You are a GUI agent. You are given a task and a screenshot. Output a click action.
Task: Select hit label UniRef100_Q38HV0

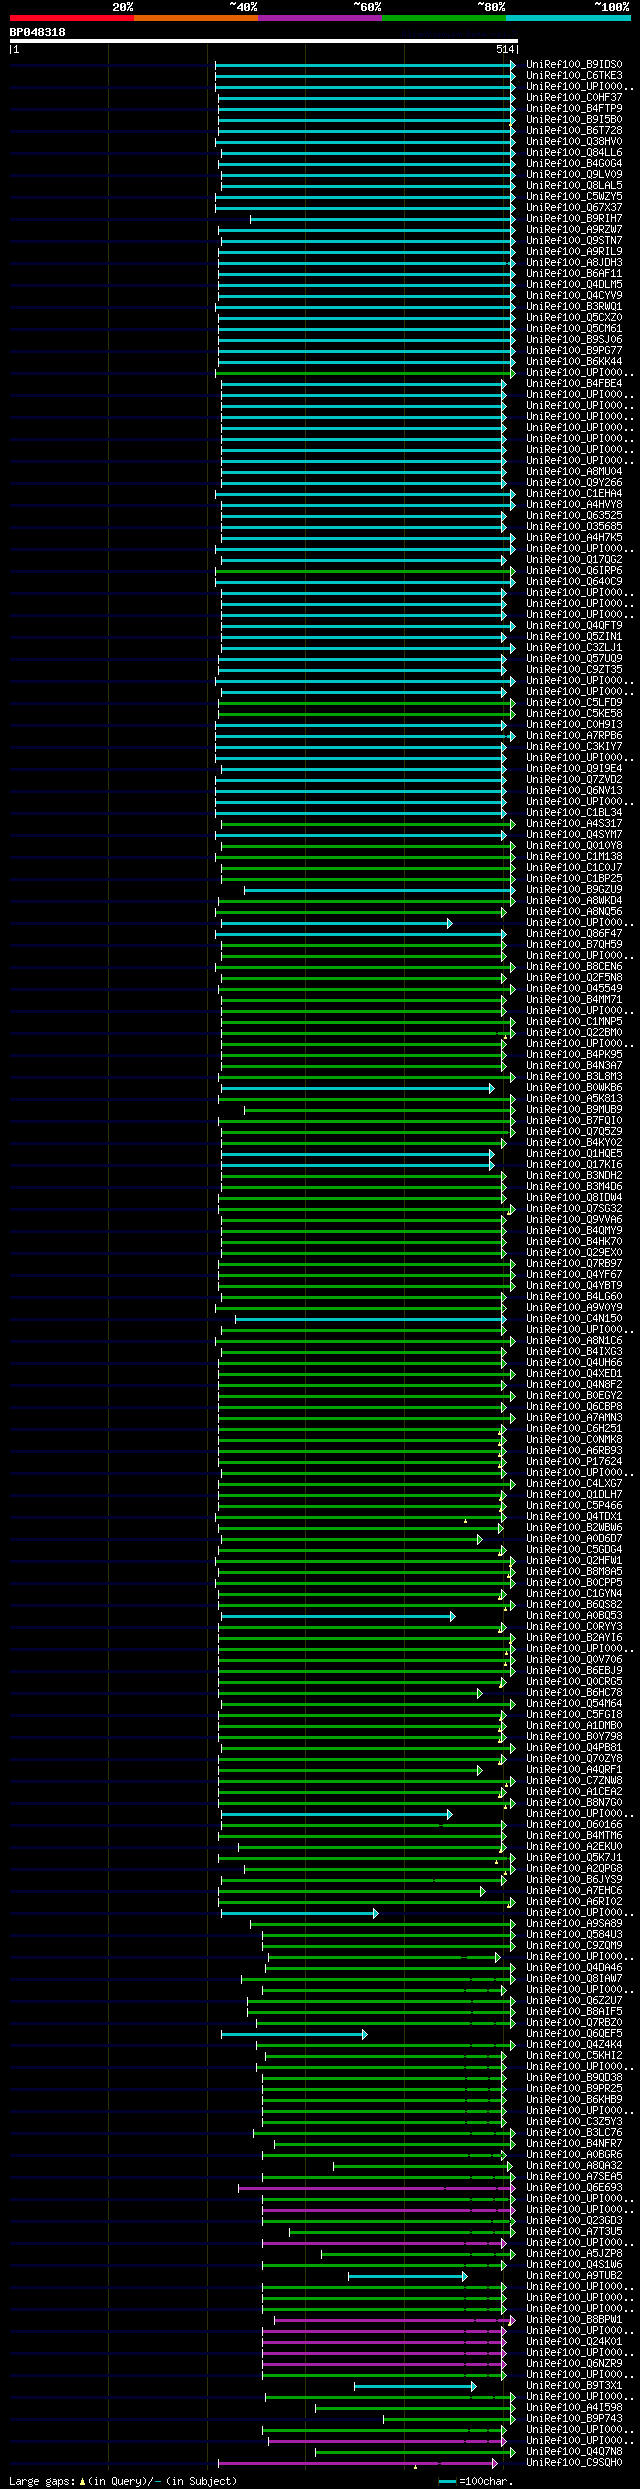[574, 142]
